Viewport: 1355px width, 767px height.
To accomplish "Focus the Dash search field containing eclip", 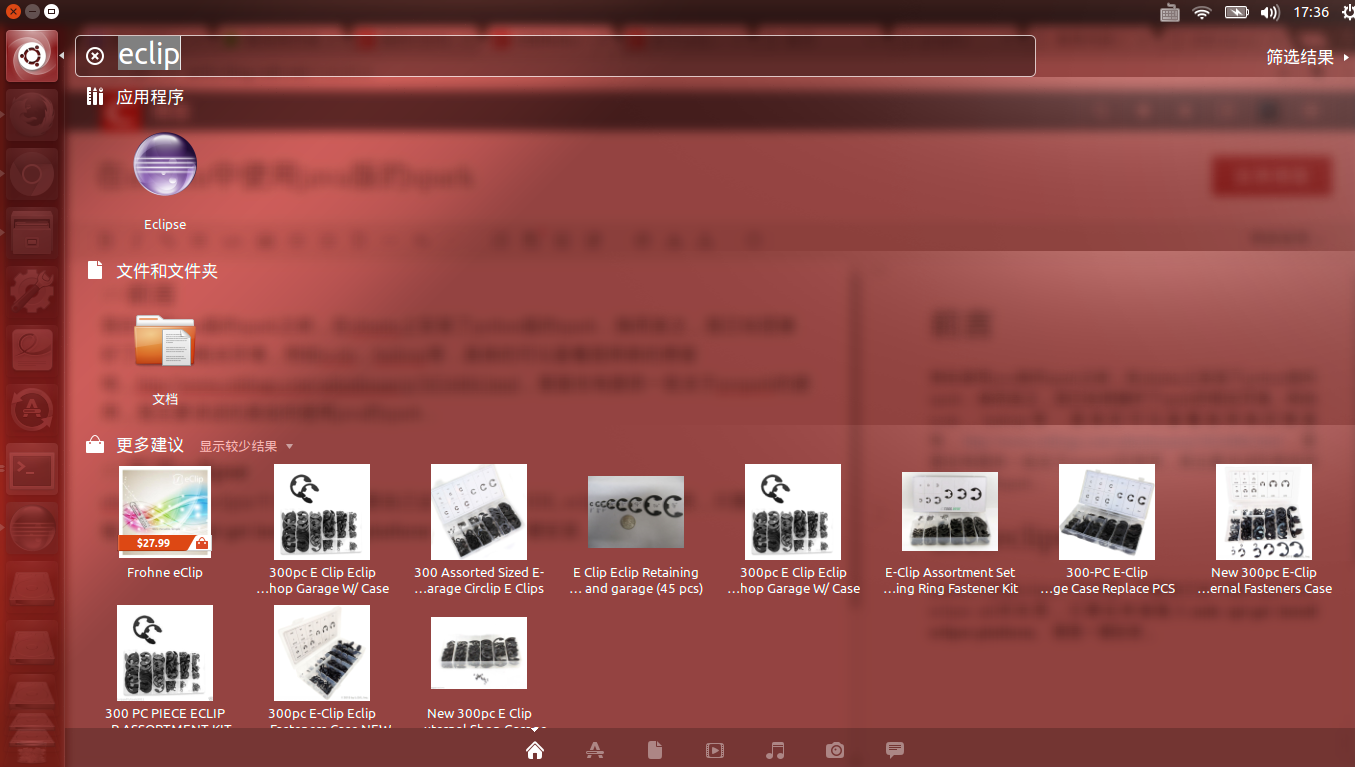I will pos(555,56).
